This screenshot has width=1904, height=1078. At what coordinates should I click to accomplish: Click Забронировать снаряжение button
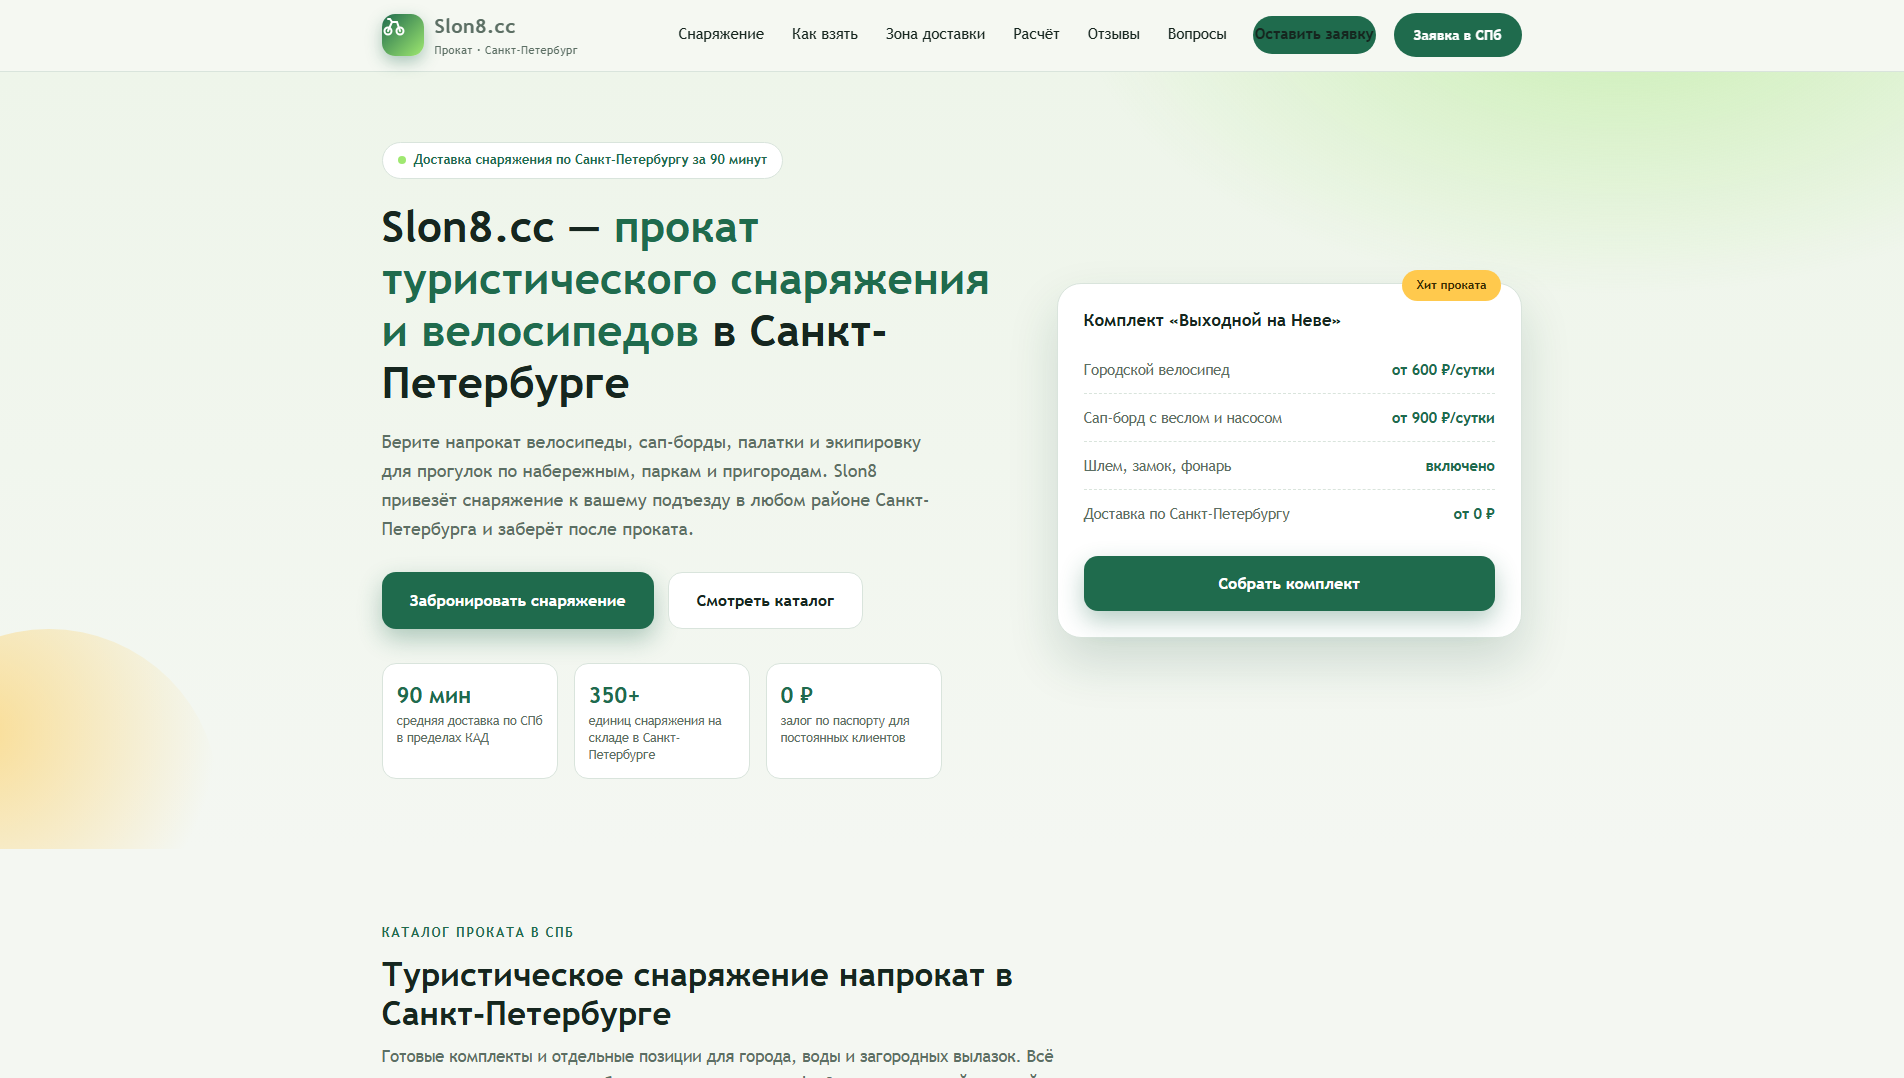point(518,601)
